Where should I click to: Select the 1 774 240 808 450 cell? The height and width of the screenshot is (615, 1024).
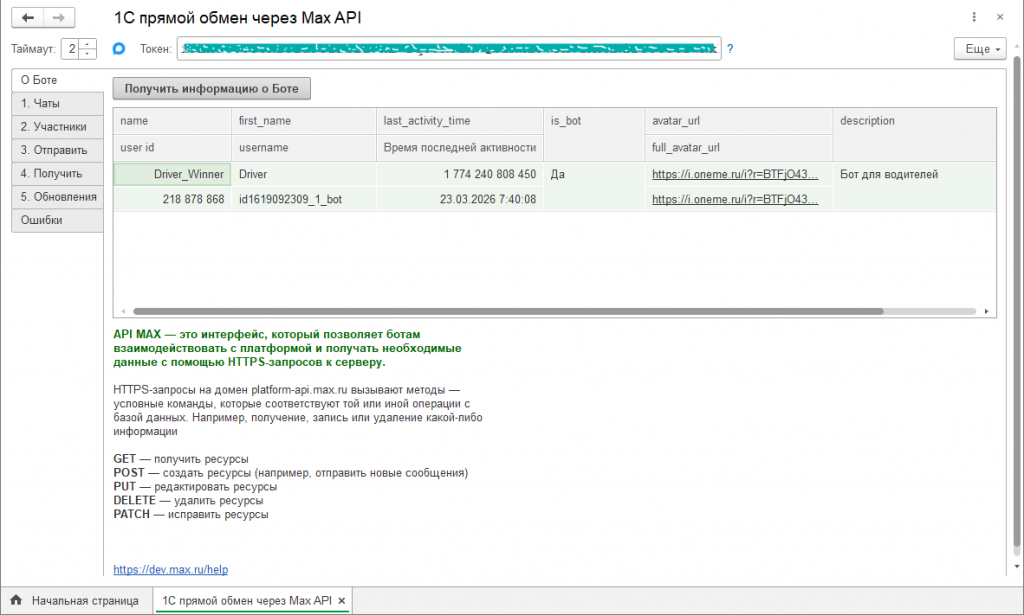coord(460,174)
